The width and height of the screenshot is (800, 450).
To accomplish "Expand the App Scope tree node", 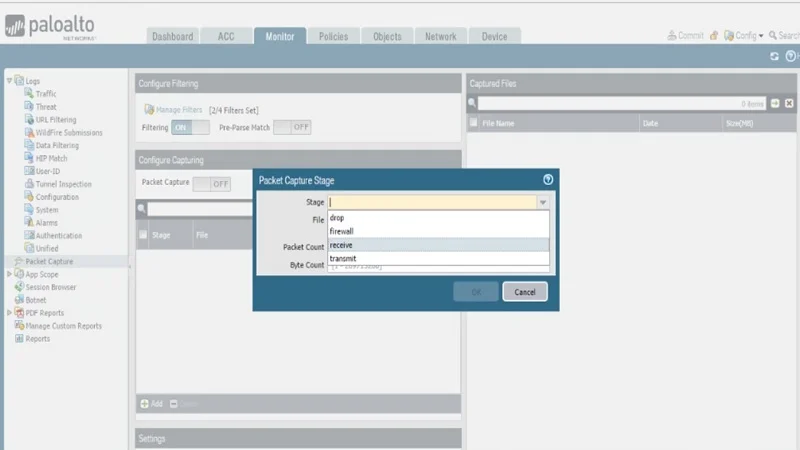I will pos(9,274).
